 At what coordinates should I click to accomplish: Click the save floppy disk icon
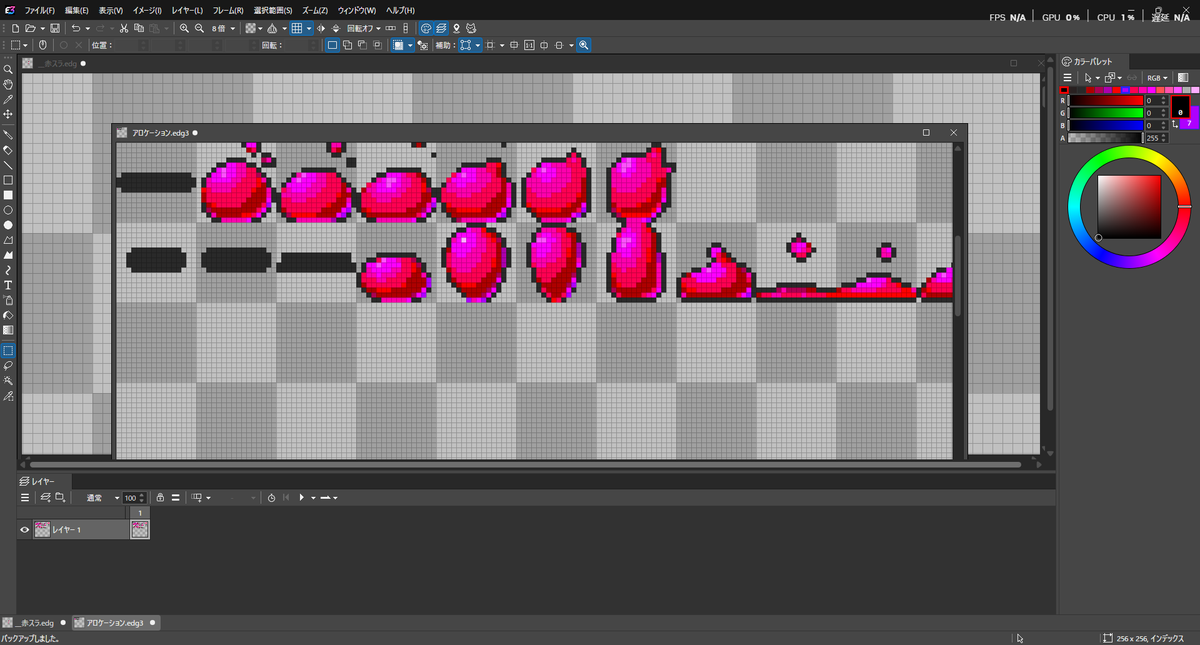pyautogui.click(x=54, y=28)
